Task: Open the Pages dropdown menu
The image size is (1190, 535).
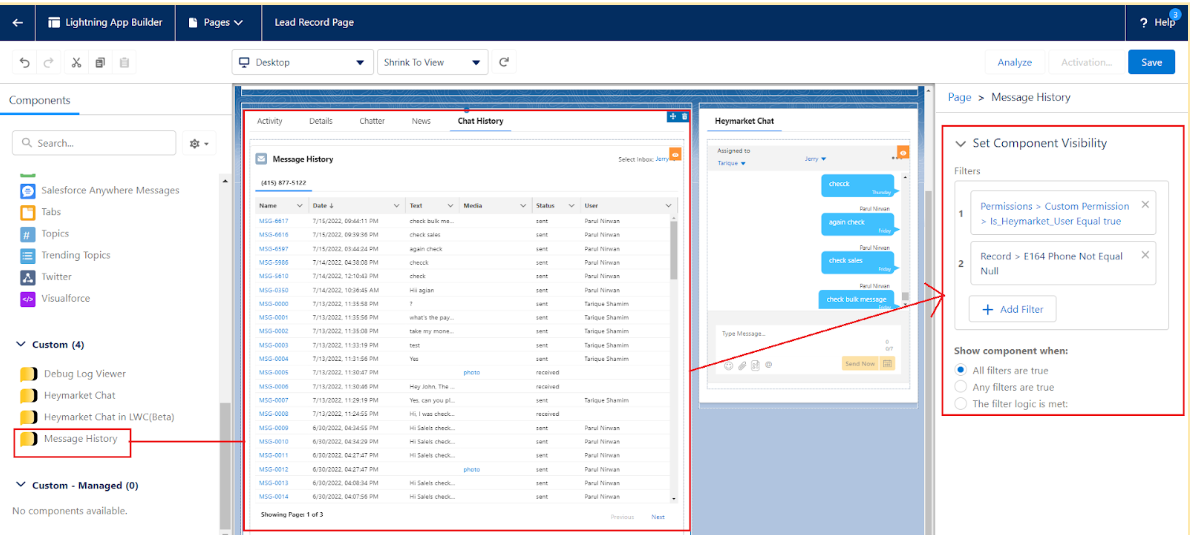Action: pos(215,22)
